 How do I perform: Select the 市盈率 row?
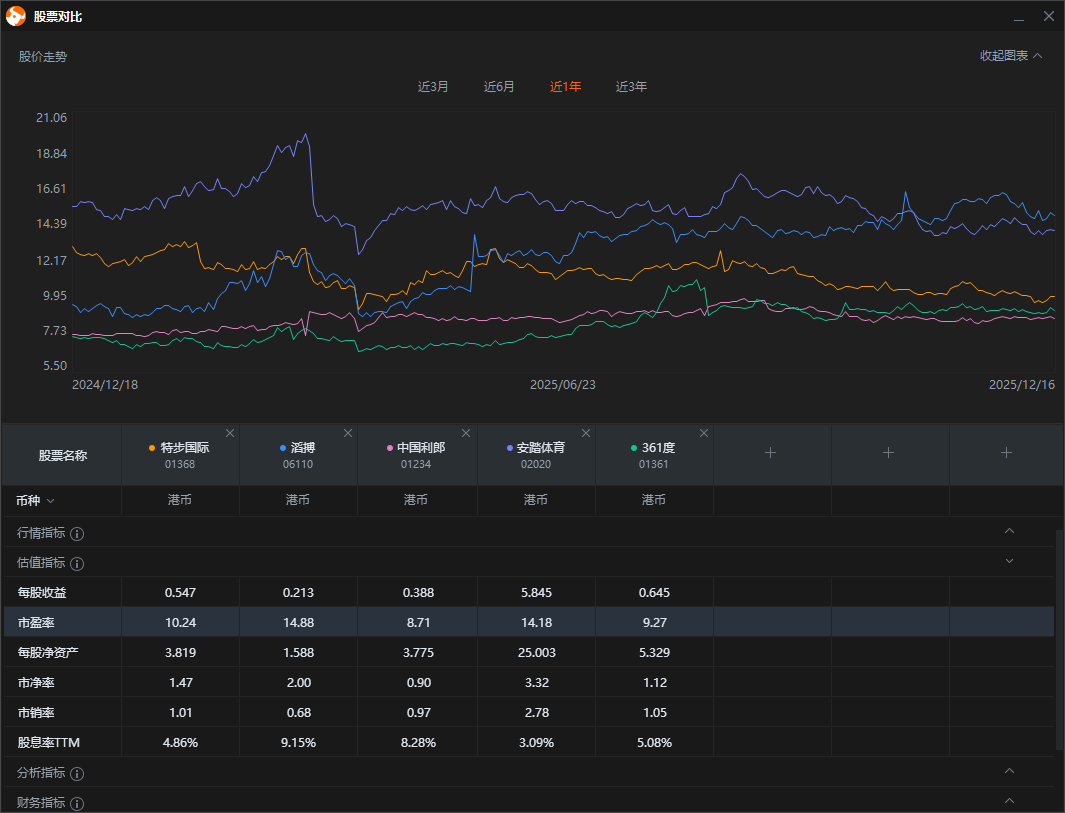[x=40, y=622]
